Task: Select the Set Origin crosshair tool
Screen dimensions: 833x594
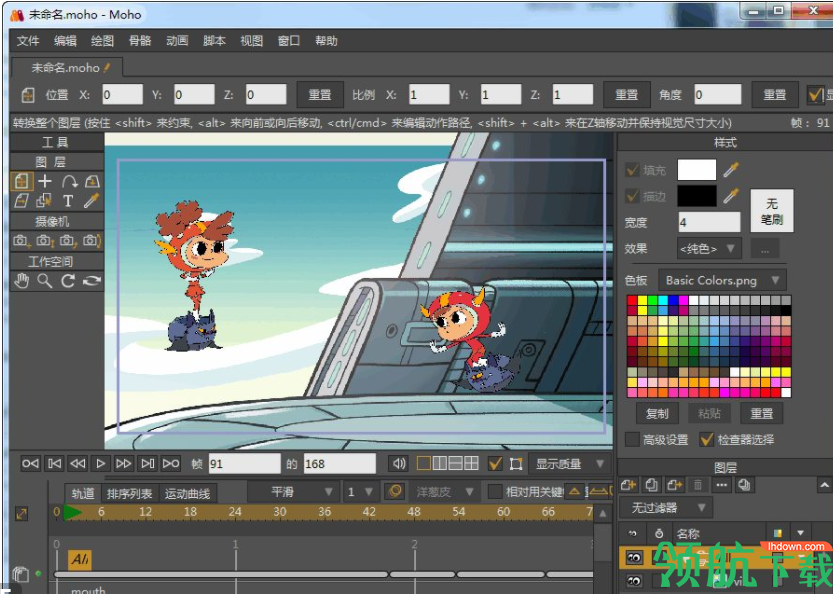Action: tap(45, 182)
